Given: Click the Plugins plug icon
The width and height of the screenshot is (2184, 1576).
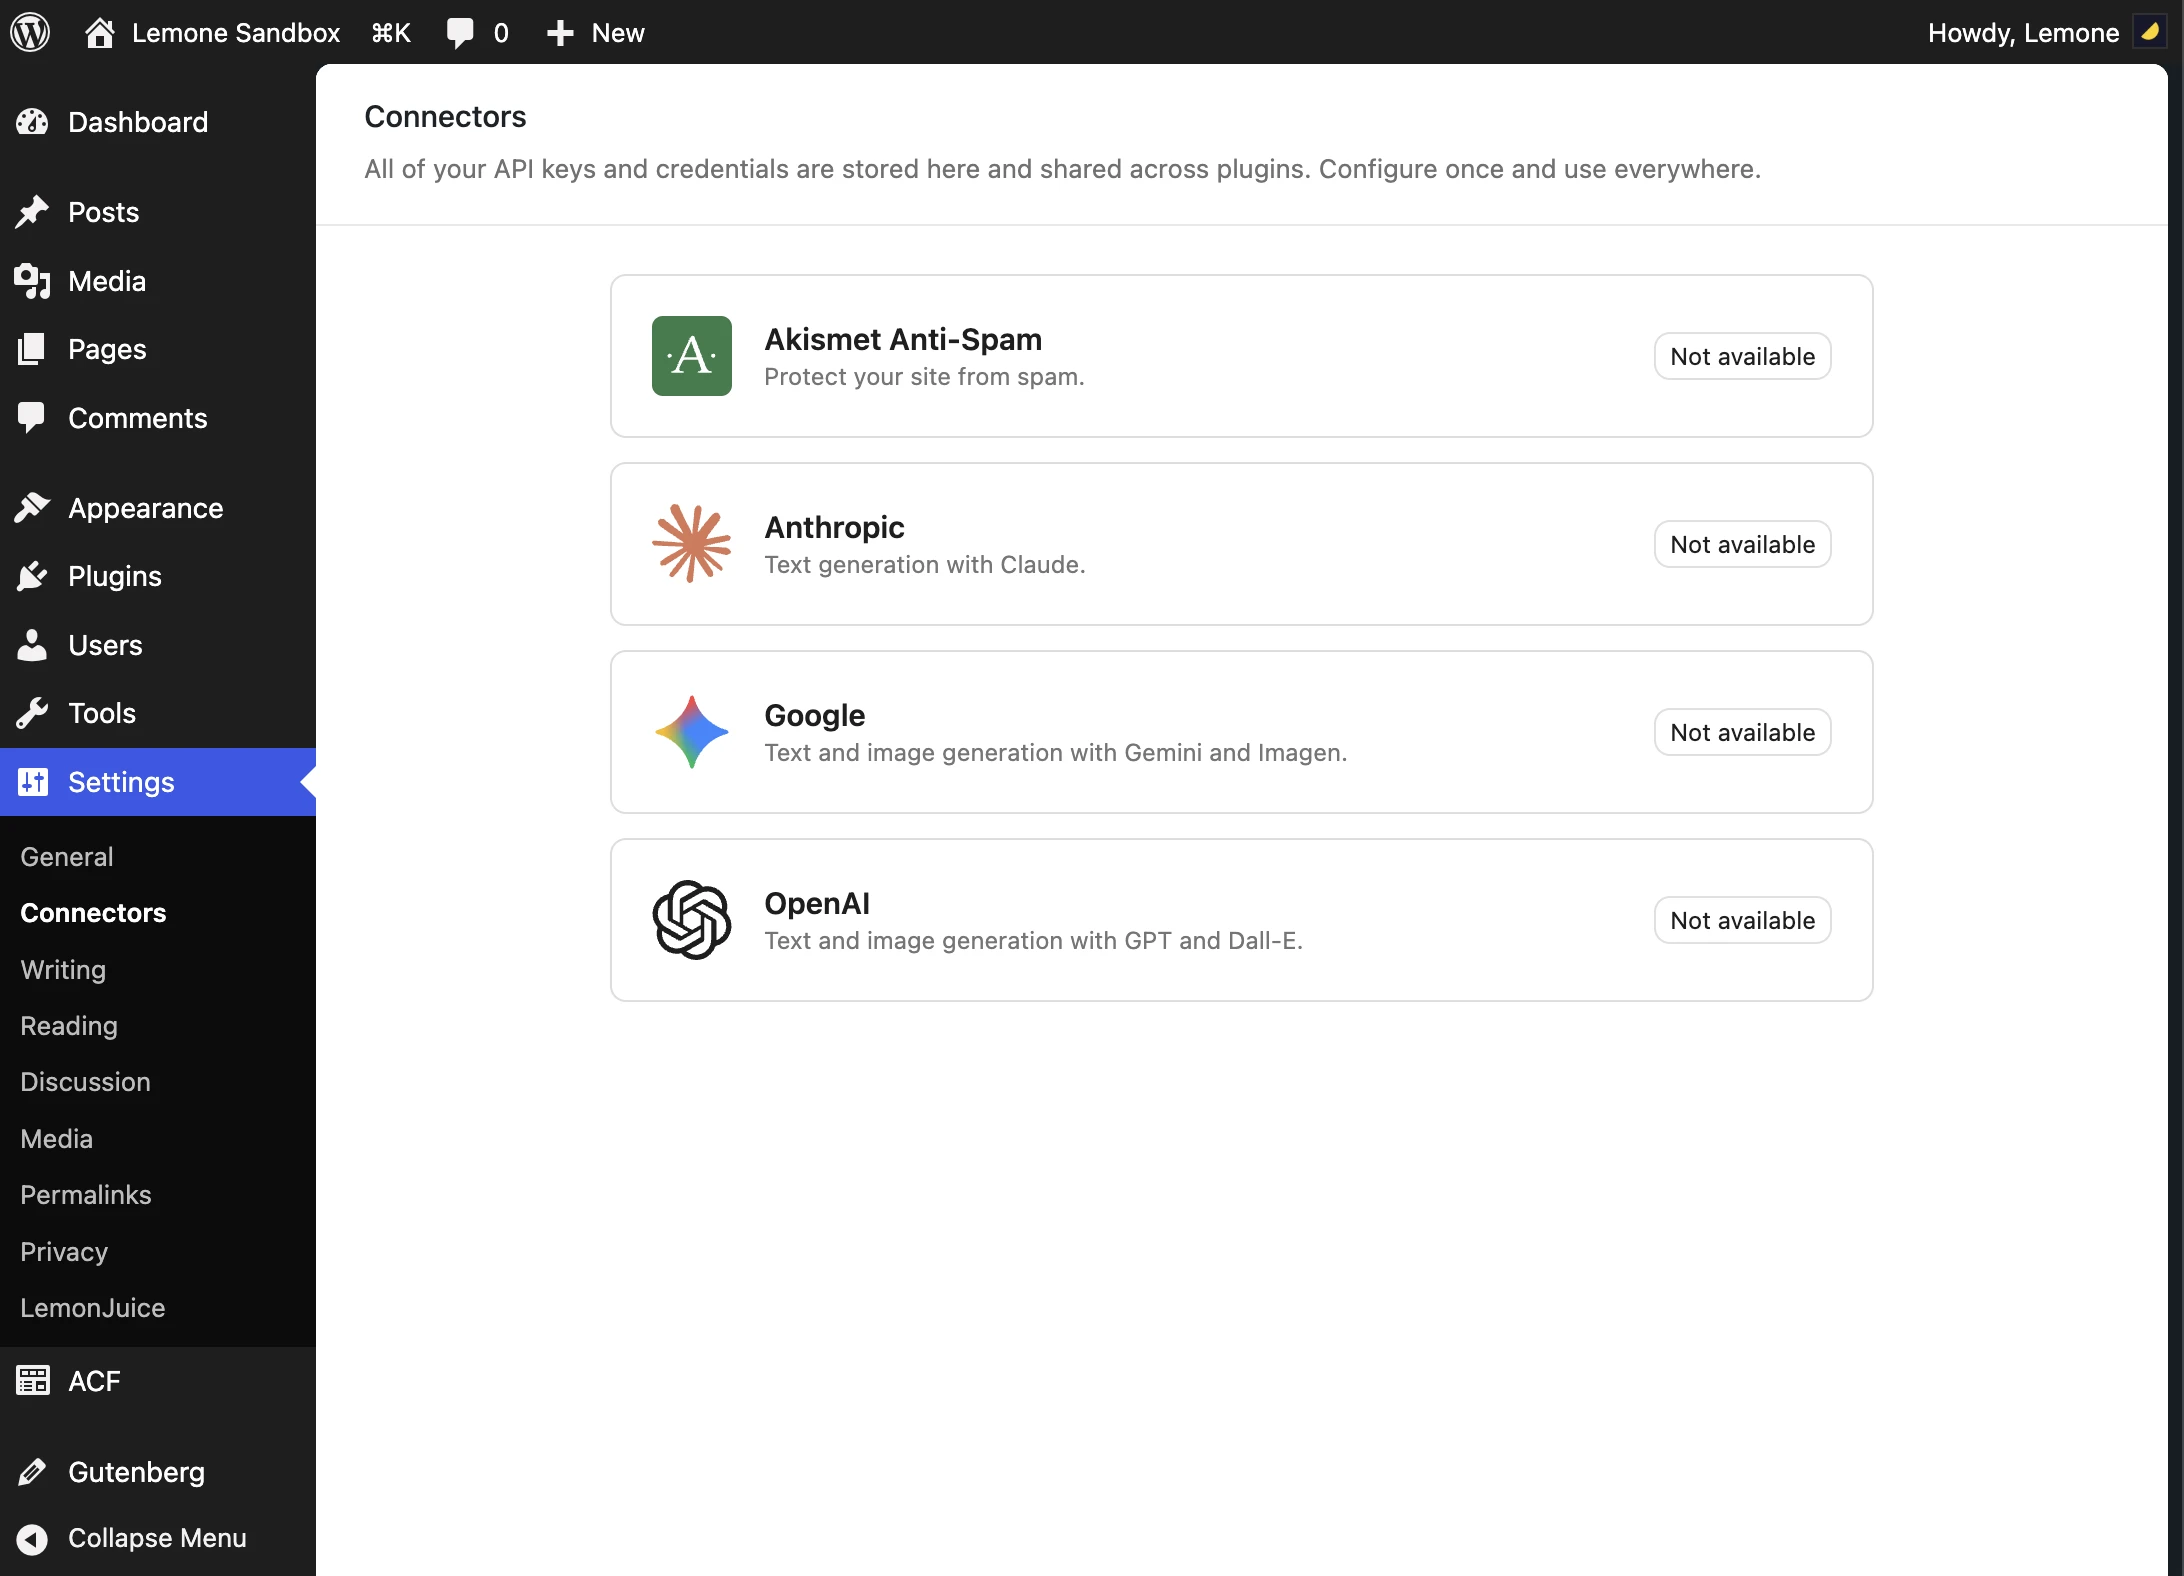Looking at the screenshot, I should coord(32,576).
